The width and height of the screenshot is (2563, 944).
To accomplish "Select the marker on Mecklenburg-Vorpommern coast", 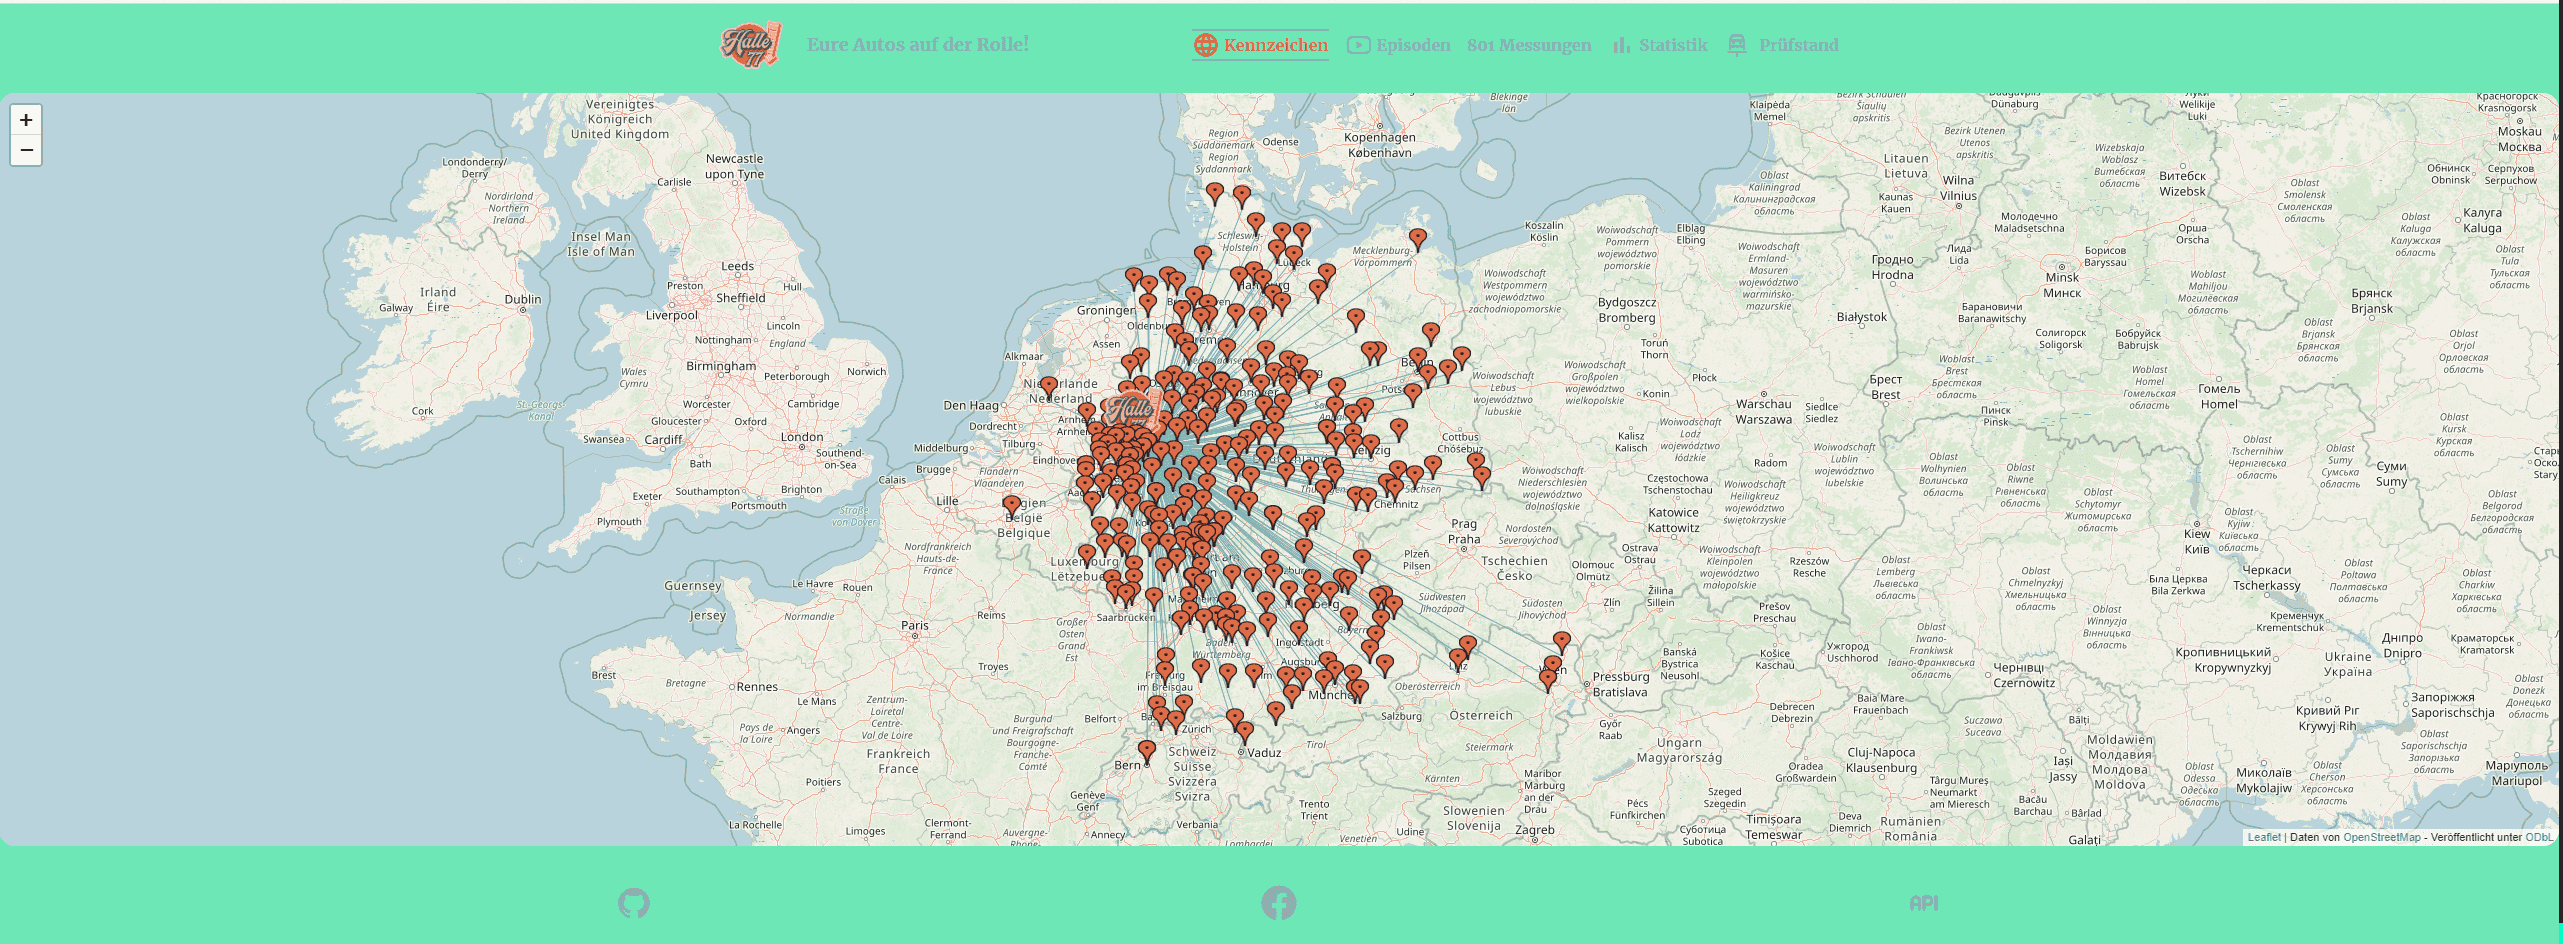I will (x=1418, y=239).
